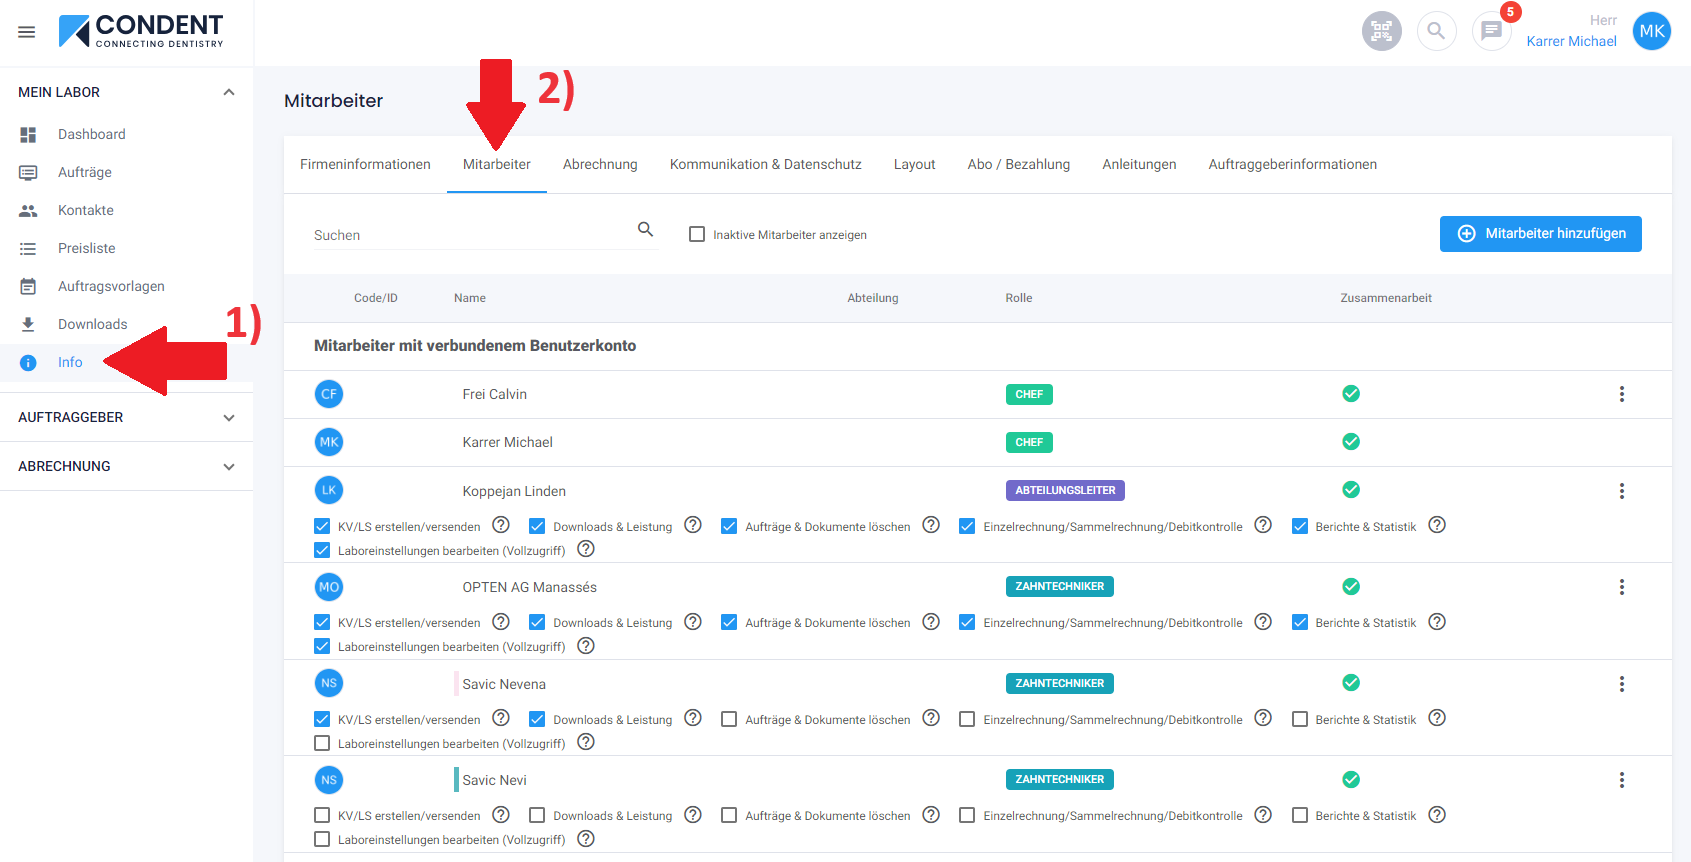
Task: Click the QR code scanner icon
Action: (1381, 31)
